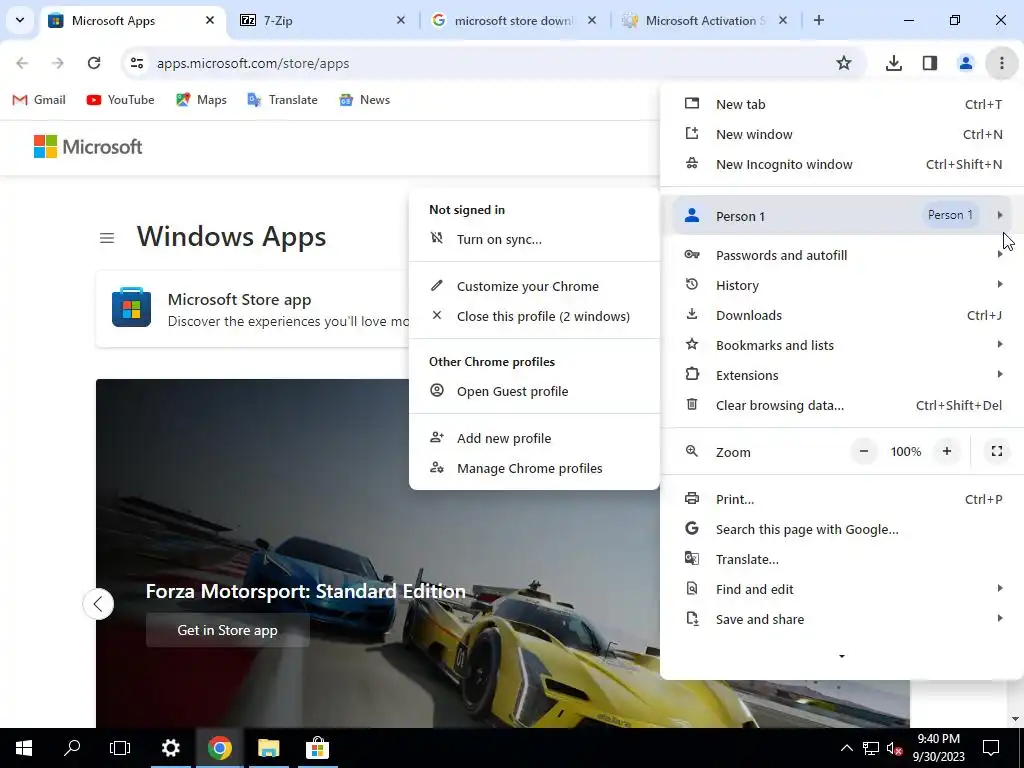The width and height of the screenshot is (1024, 768).
Task: Select New Incognito window
Action: pos(842,165)
